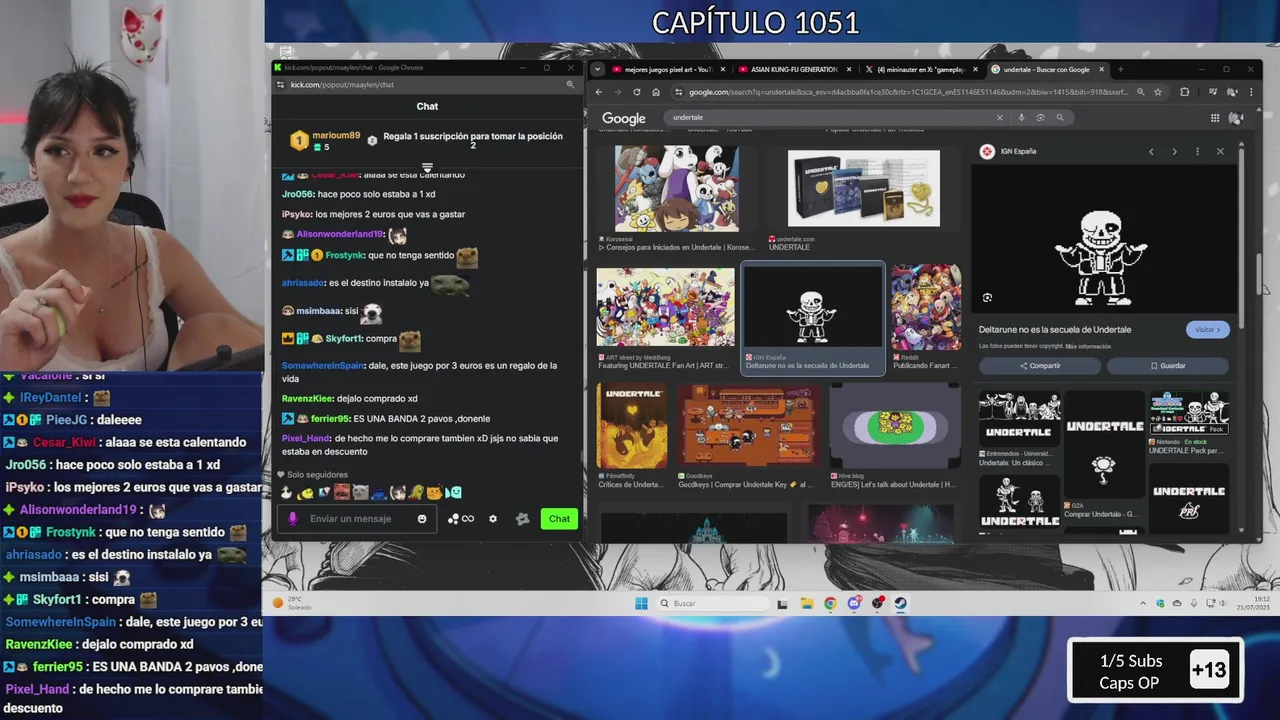Screen dimensions: 1280x720
Task: Go back in Chrome browser
Action: (598, 92)
